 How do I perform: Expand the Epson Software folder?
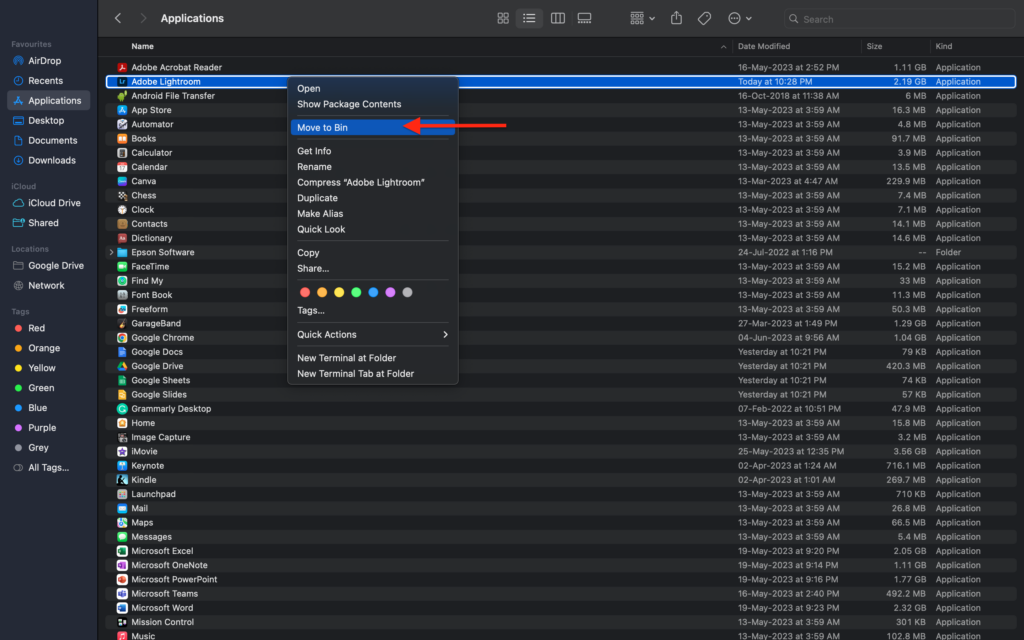point(111,252)
